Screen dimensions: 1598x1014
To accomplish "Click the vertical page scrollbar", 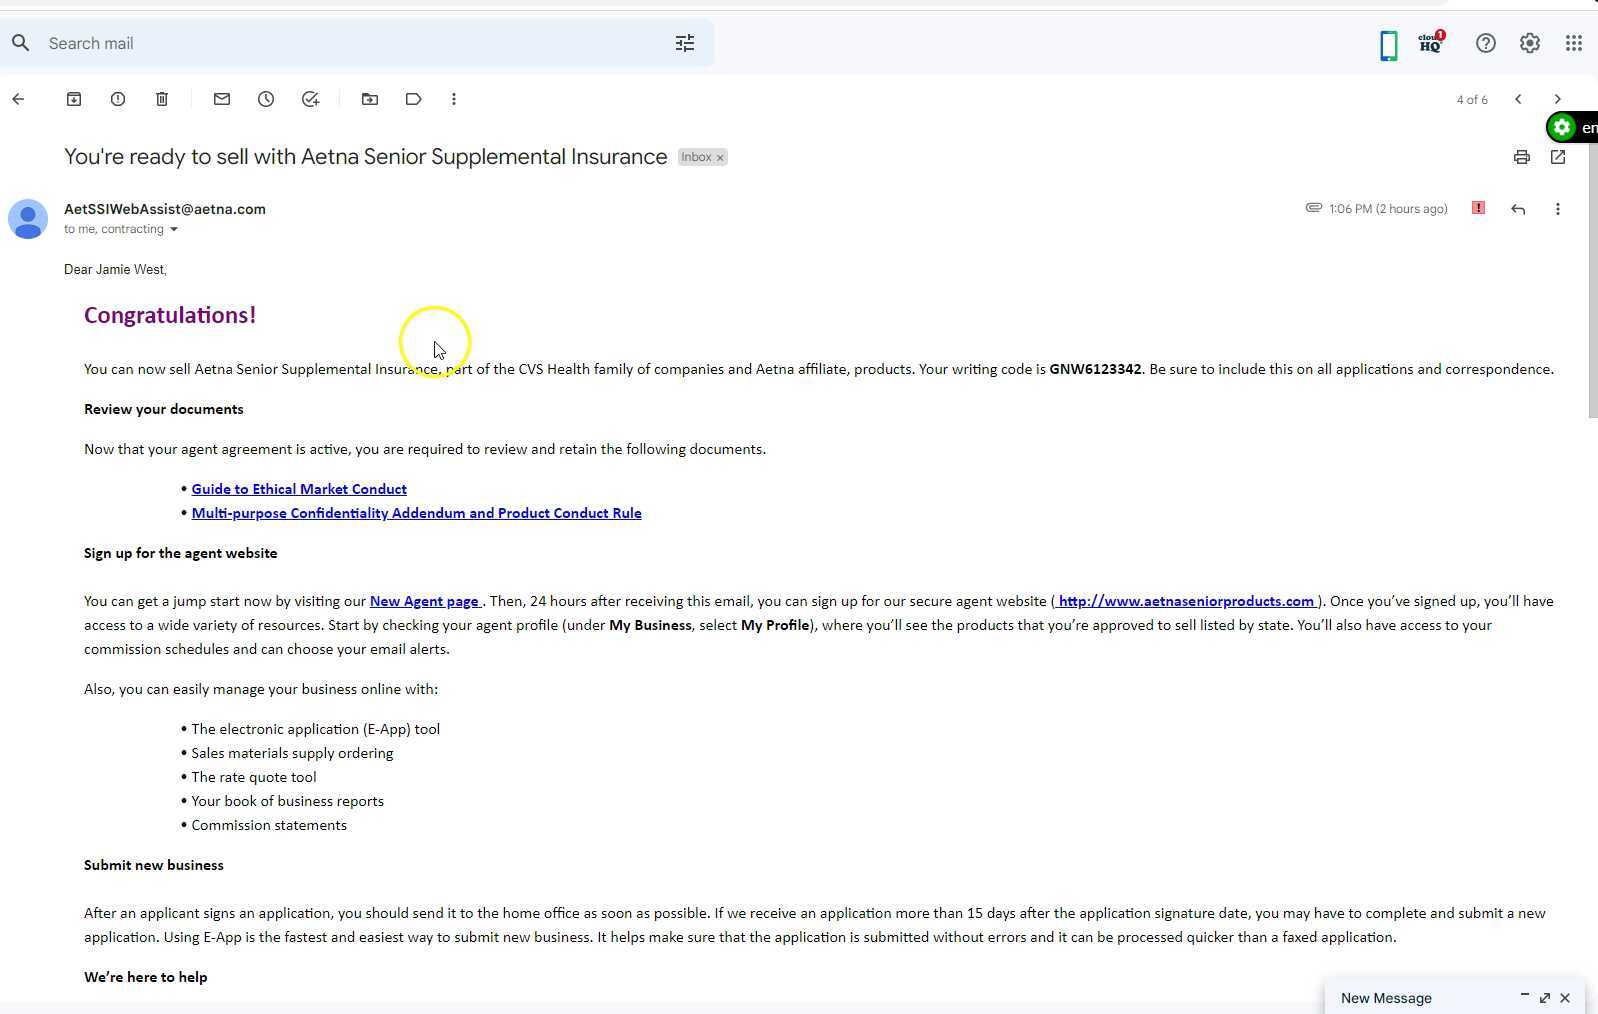I will click(1593, 280).
